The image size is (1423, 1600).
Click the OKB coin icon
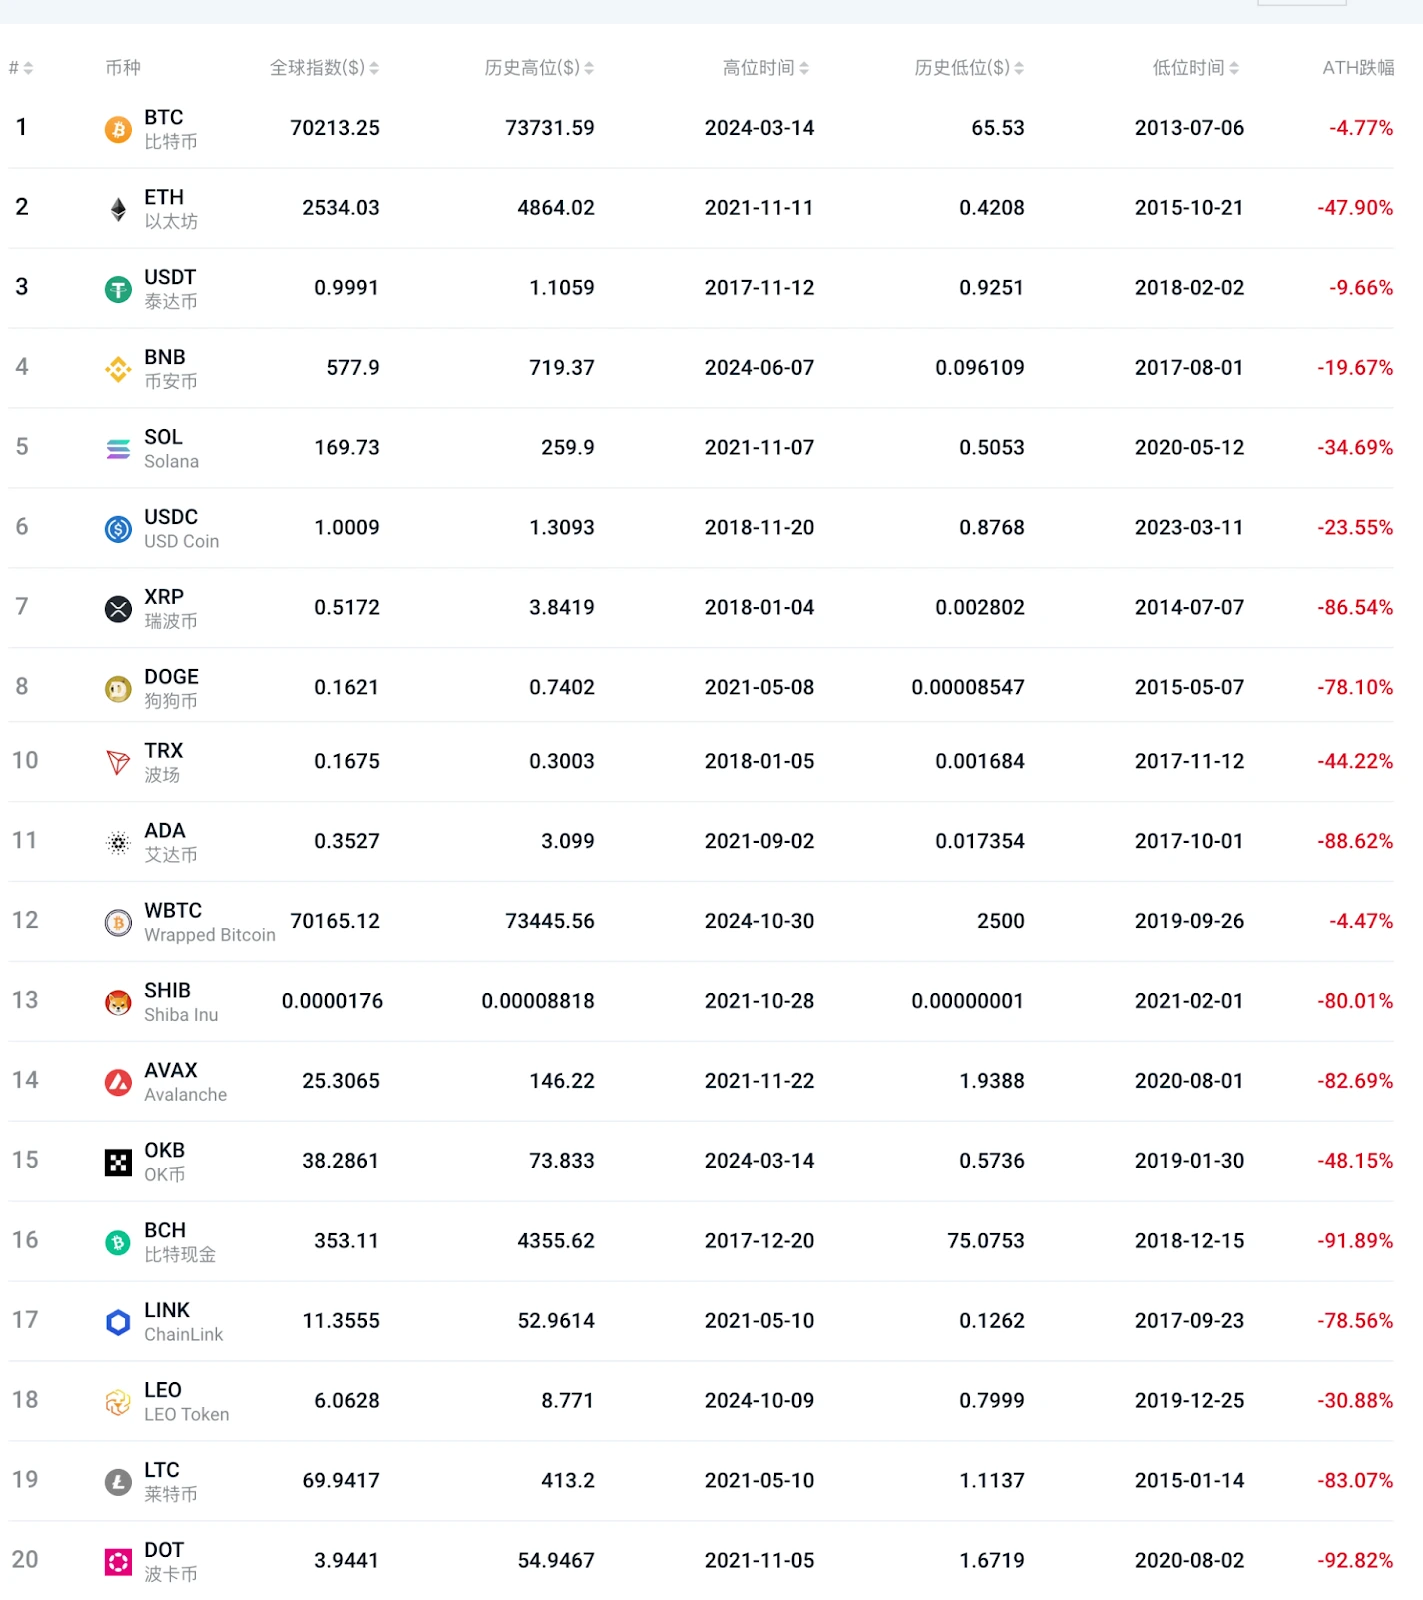(118, 1162)
